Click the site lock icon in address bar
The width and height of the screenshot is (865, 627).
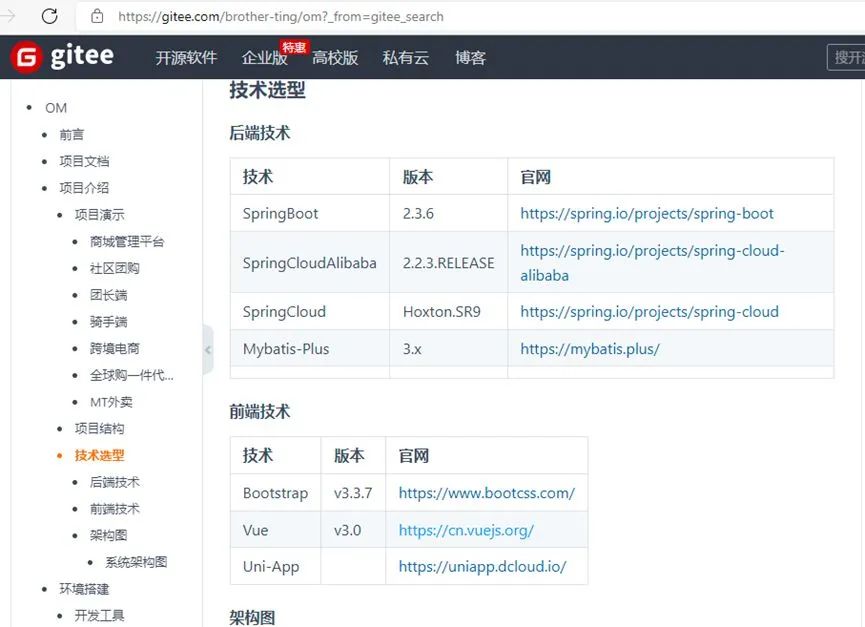pyautogui.click(x=97, y=16)
